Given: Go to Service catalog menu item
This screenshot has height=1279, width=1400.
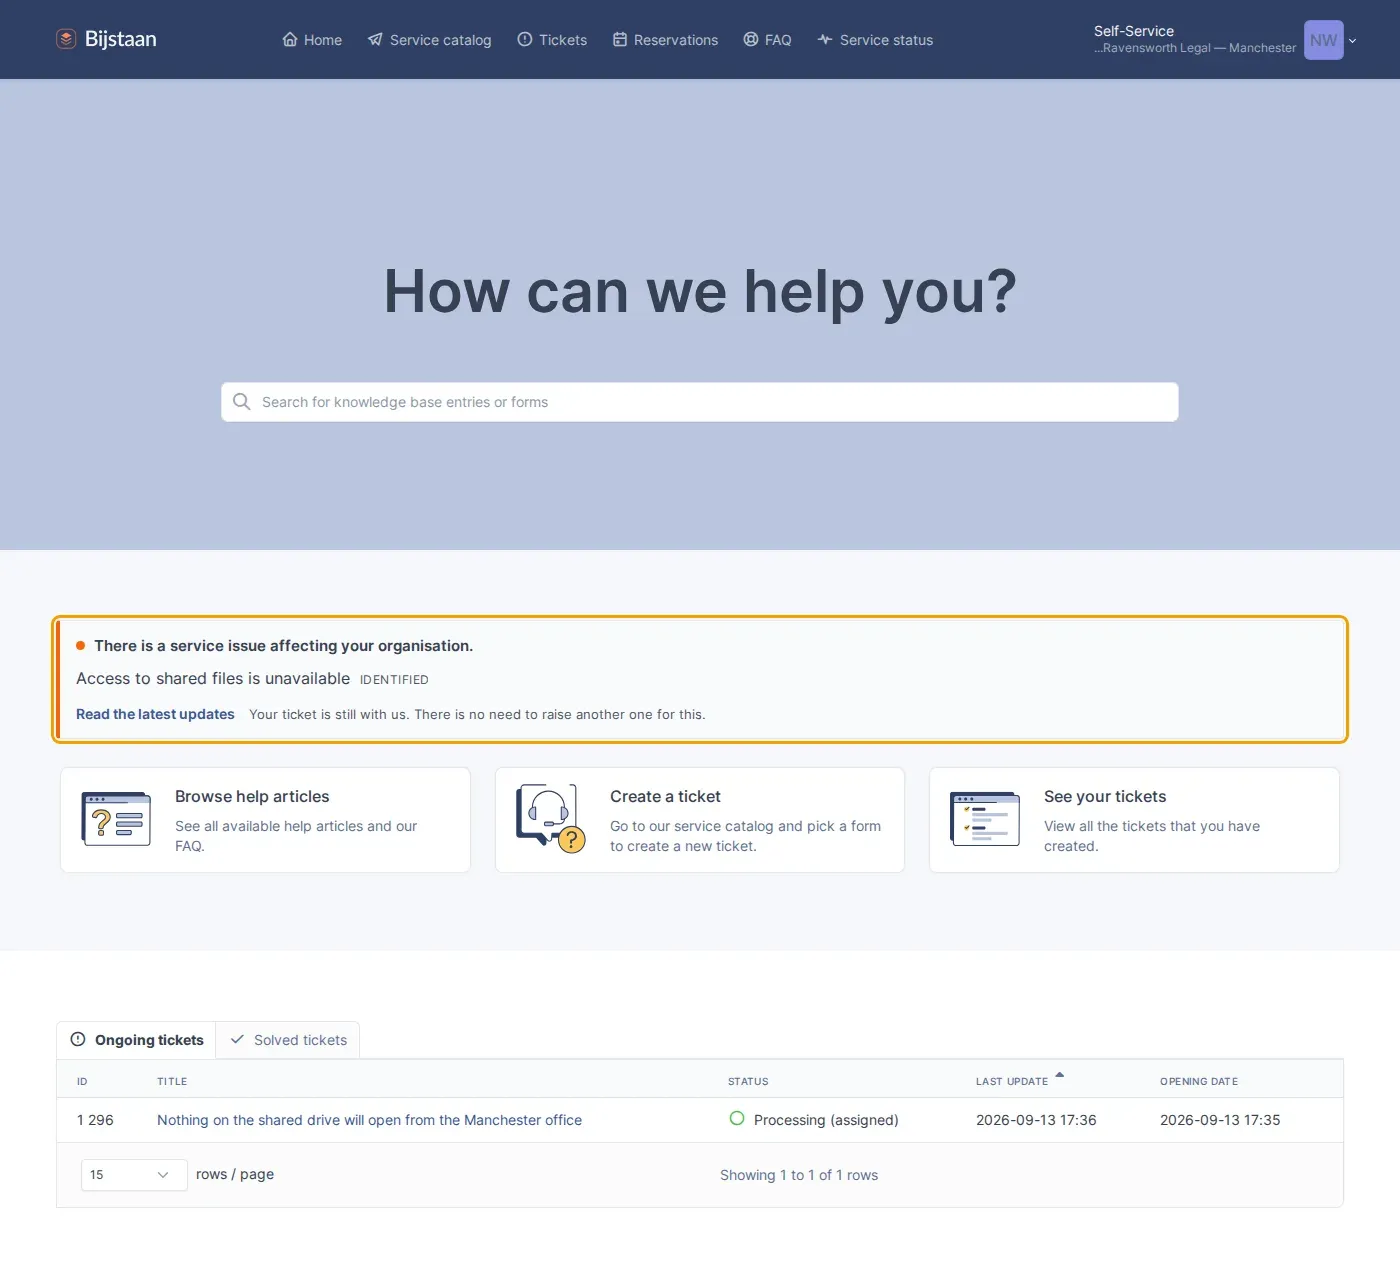Looking at the screenshot, I should (x=430, y=40).
